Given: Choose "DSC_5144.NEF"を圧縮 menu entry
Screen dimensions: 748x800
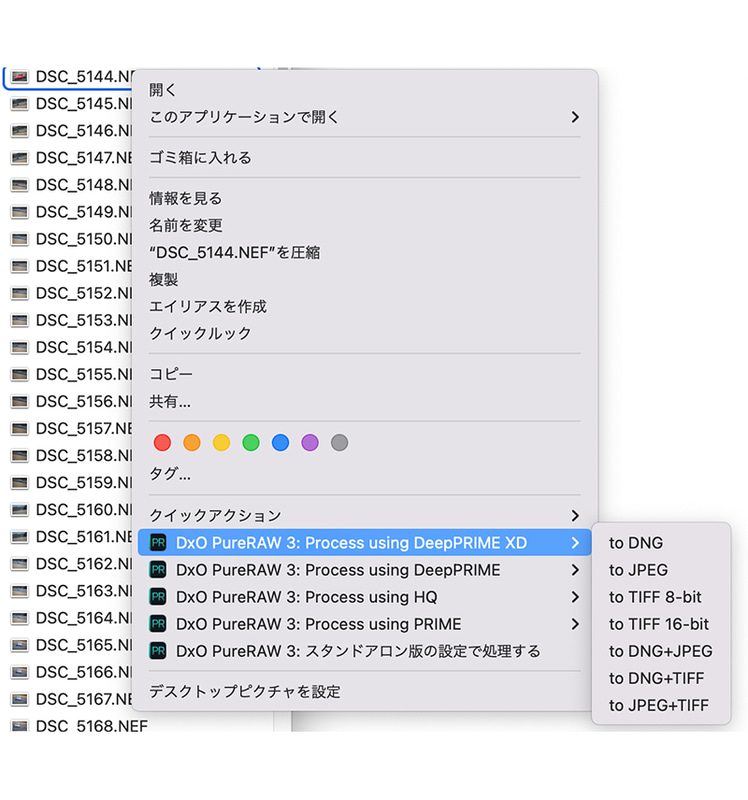Looking at the screenshot, I should click(235, 253).
